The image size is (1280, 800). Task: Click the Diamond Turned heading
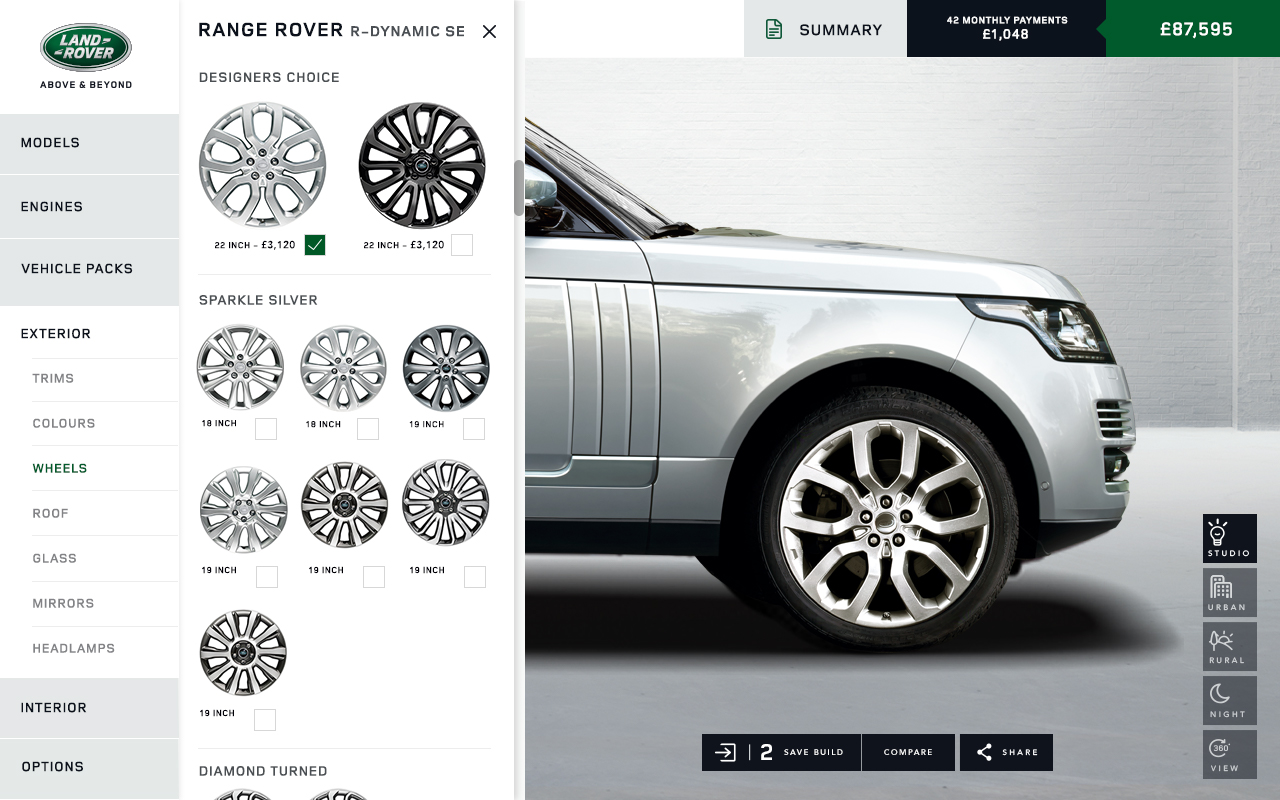(x=263, y=771)
